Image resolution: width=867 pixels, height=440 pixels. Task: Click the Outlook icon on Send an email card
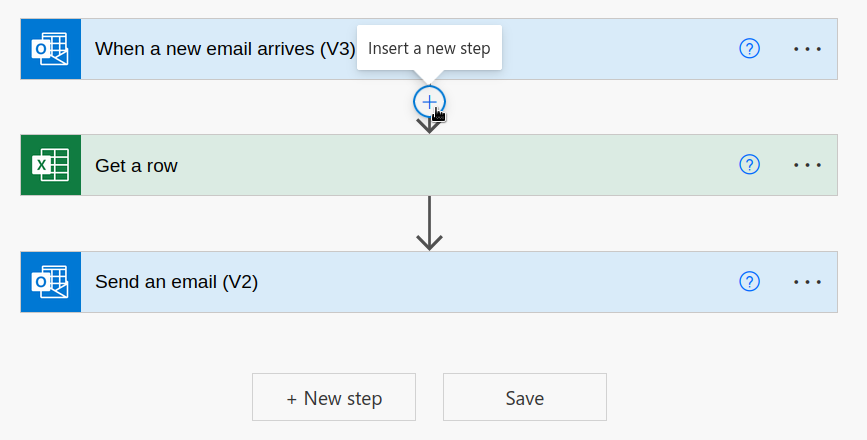51,282
